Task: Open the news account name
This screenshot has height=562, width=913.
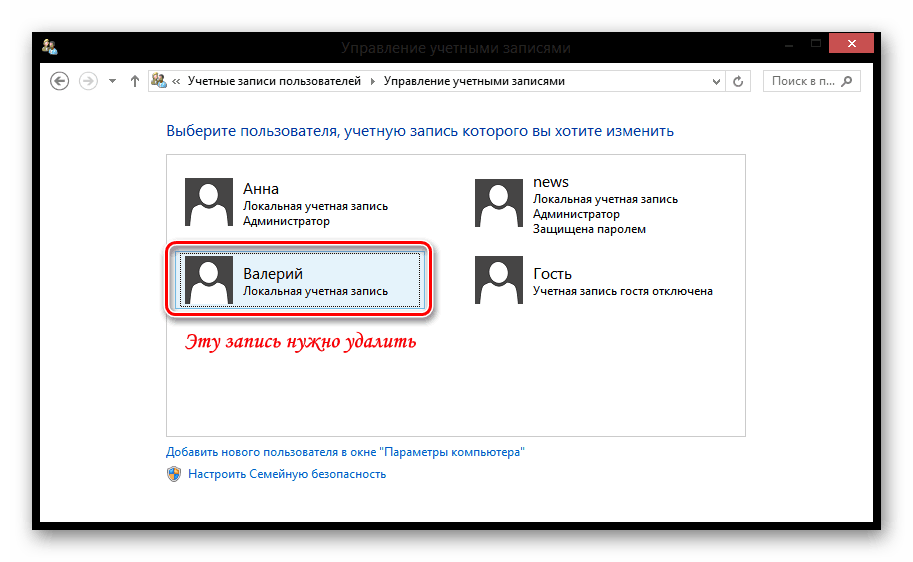Action: tap(551, 182)
